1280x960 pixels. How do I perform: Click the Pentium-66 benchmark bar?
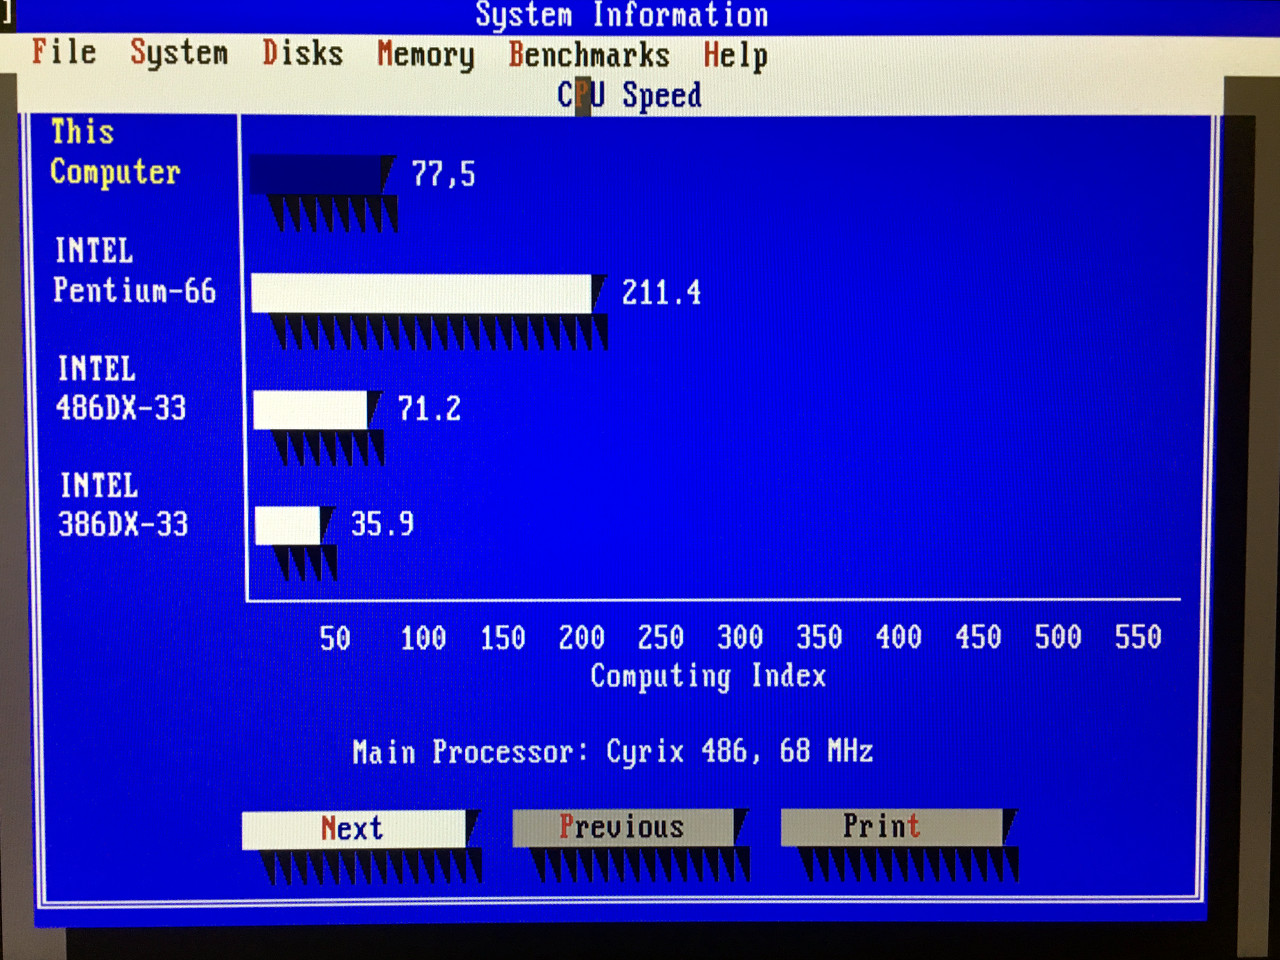pos(422,294)
